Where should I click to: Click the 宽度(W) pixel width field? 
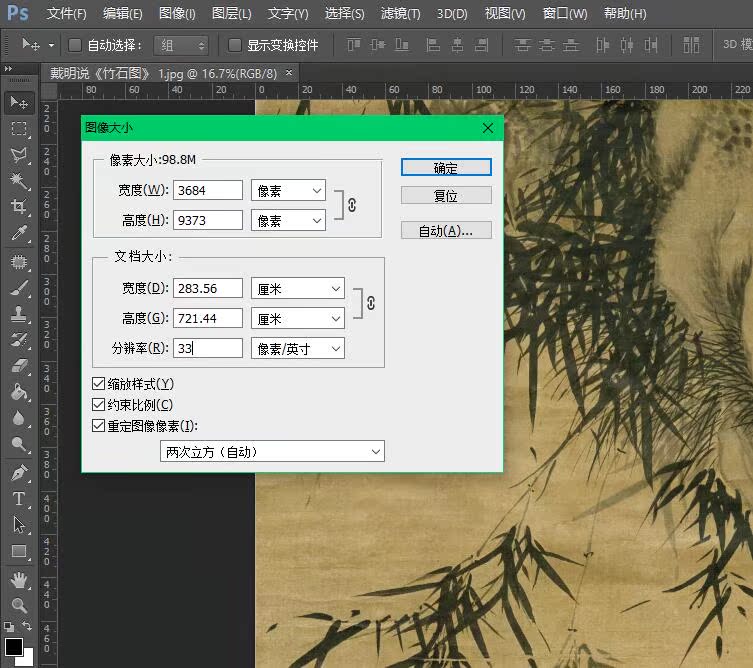[208, 190]
